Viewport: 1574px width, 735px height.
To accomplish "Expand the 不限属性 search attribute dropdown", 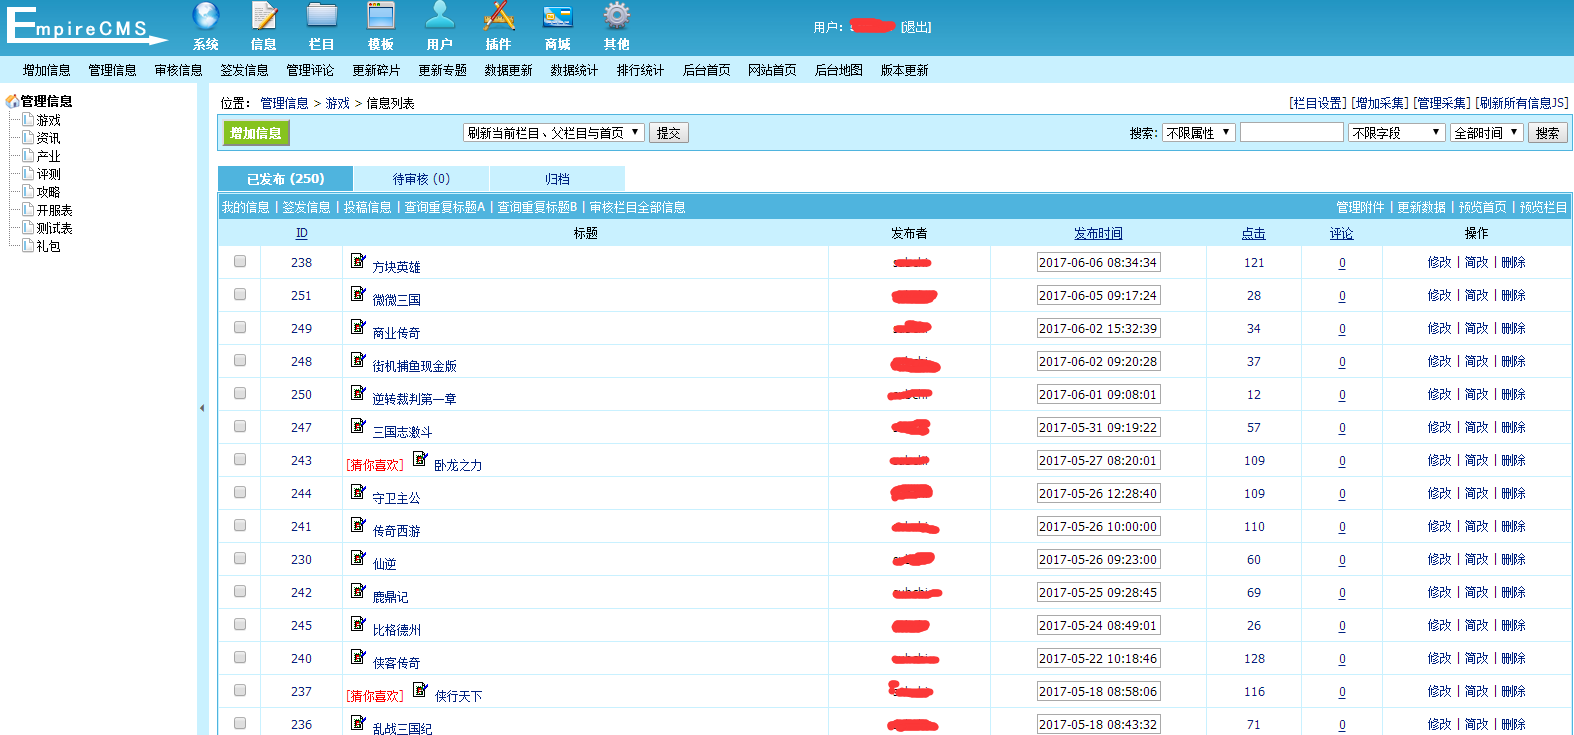I will click(x=1198, y=133).
